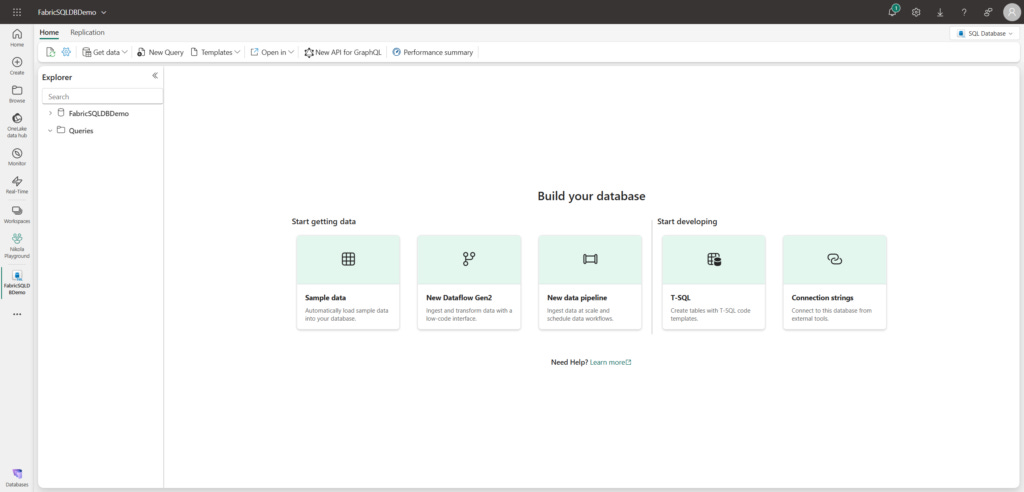Click the Explorer search field
The width and height of the screenshot is (1024, 492).
[x=103, y=96]
